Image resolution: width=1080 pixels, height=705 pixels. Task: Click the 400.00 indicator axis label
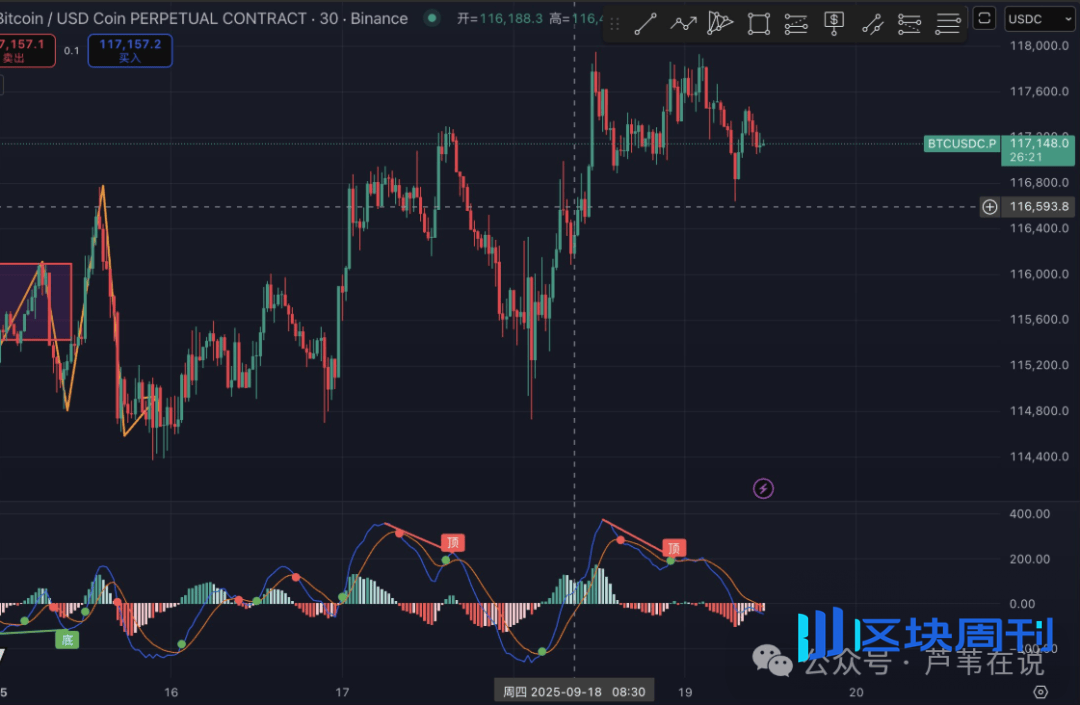point(1030,514)
